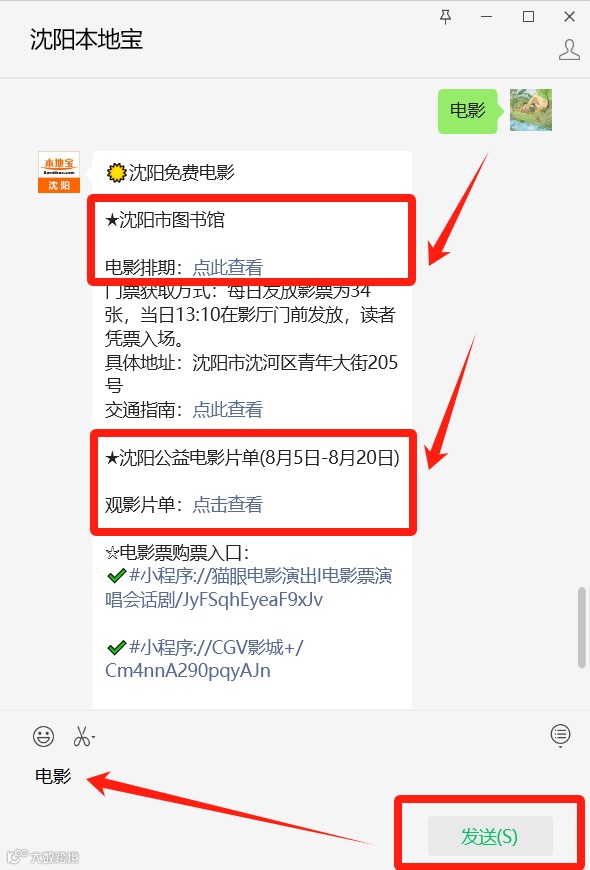Click the 沈阳本地宝 account avatar
This screenshot has width=590, height=870.
click(59, 172)
